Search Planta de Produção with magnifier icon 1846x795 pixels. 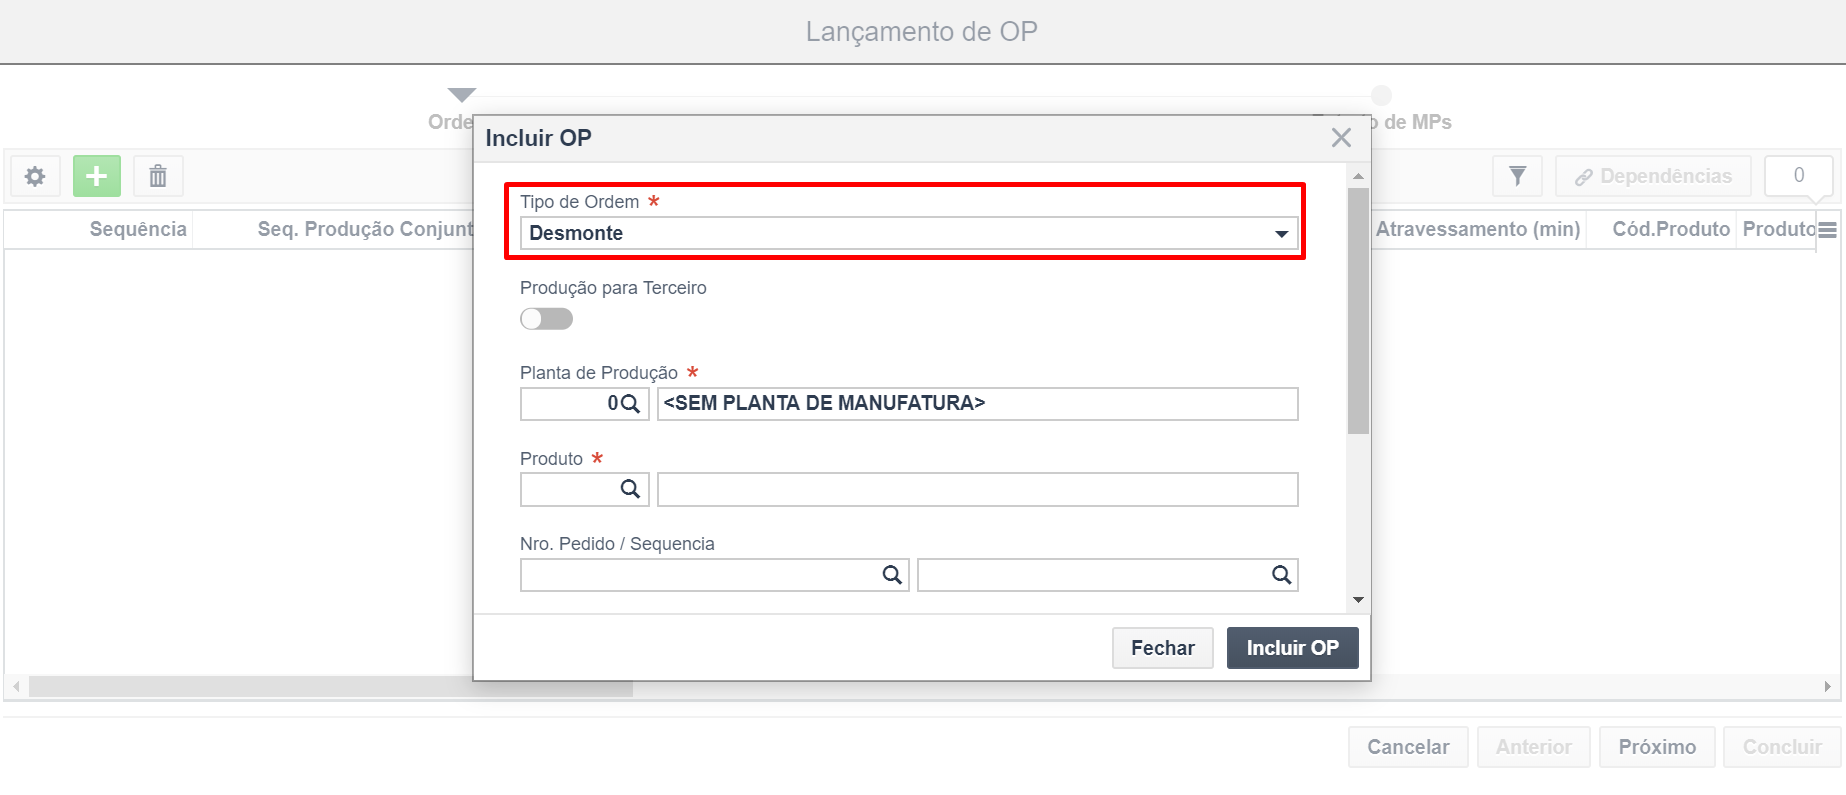[630, 404]
